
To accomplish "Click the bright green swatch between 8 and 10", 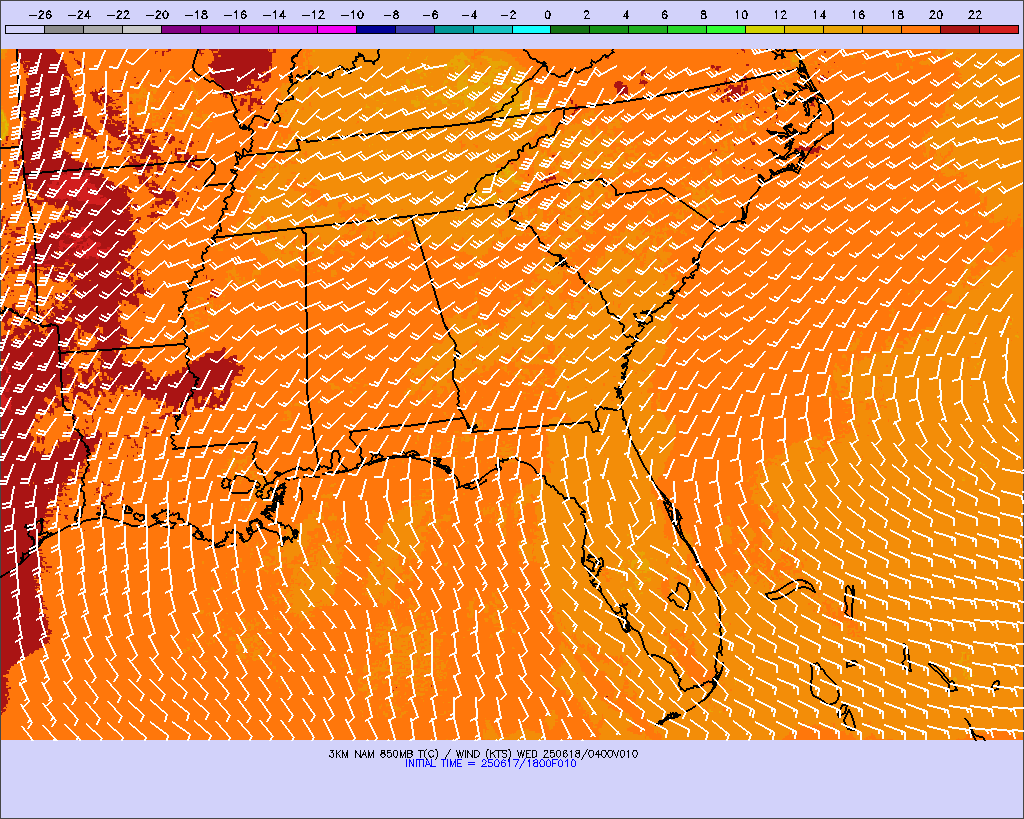I will tap(727, 29).
